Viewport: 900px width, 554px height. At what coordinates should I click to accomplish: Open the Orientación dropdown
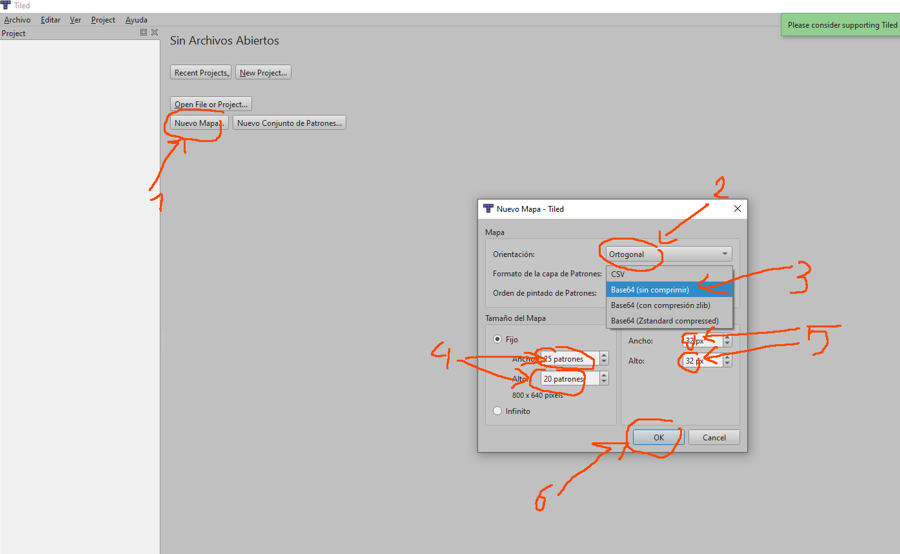pos(668,254)
